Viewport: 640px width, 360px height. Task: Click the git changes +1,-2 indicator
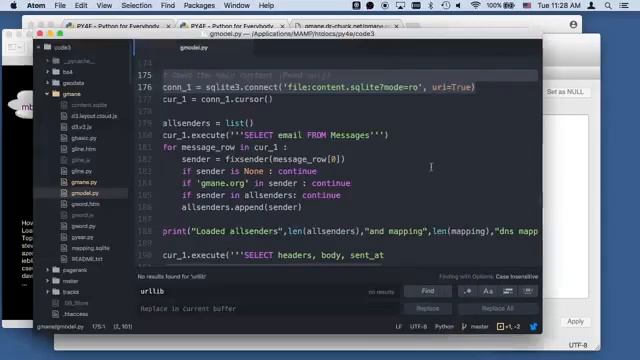[509, 327]
